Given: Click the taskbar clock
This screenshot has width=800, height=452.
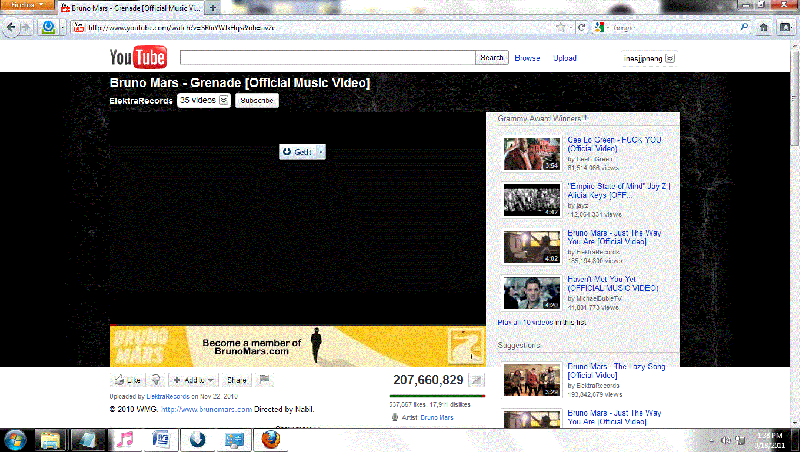Looking at the screenshot, I should (770, 440).
